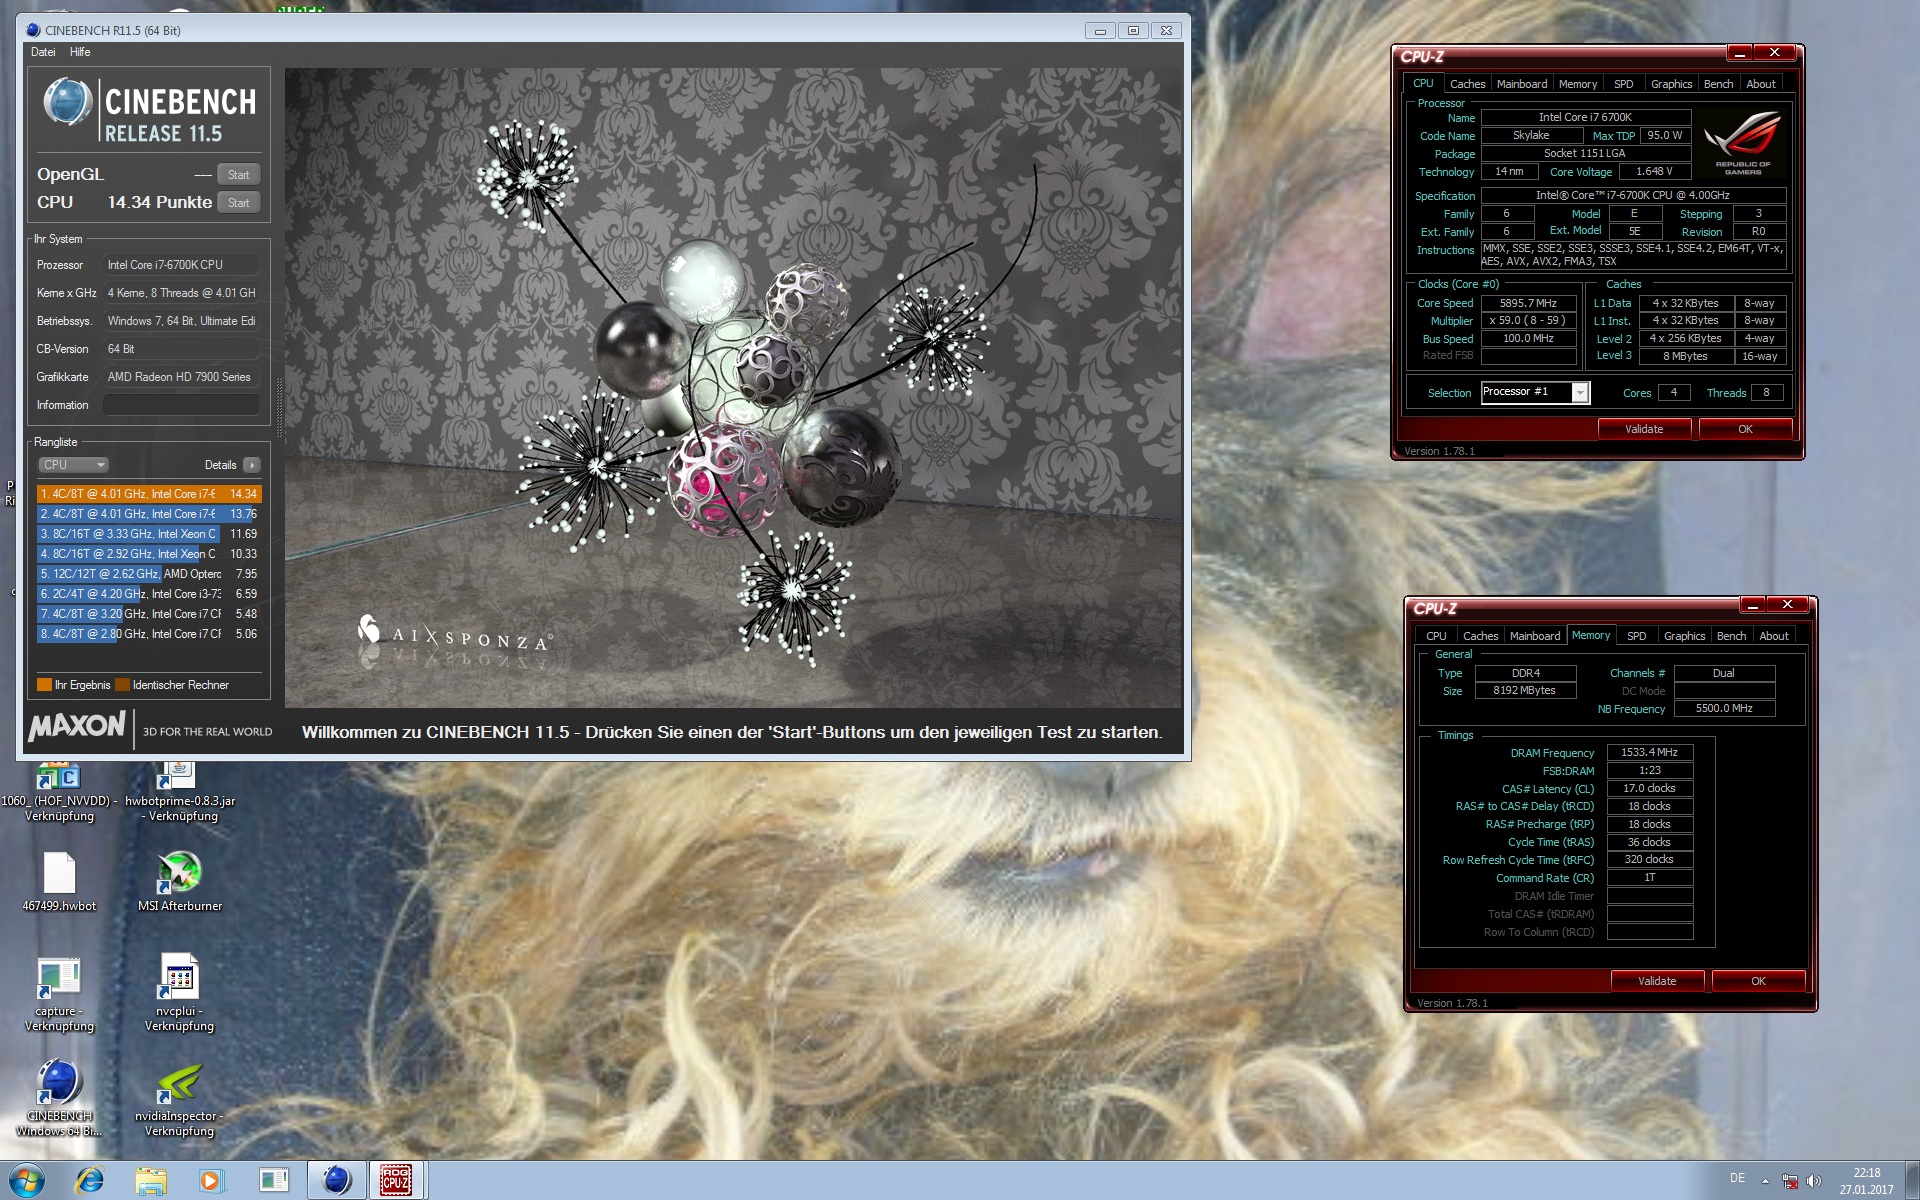The height and width of the screenshot is (1200, 1920).
Task: Open Mainboard tab in lower CPU-Z window
Action: [1535, 636]
